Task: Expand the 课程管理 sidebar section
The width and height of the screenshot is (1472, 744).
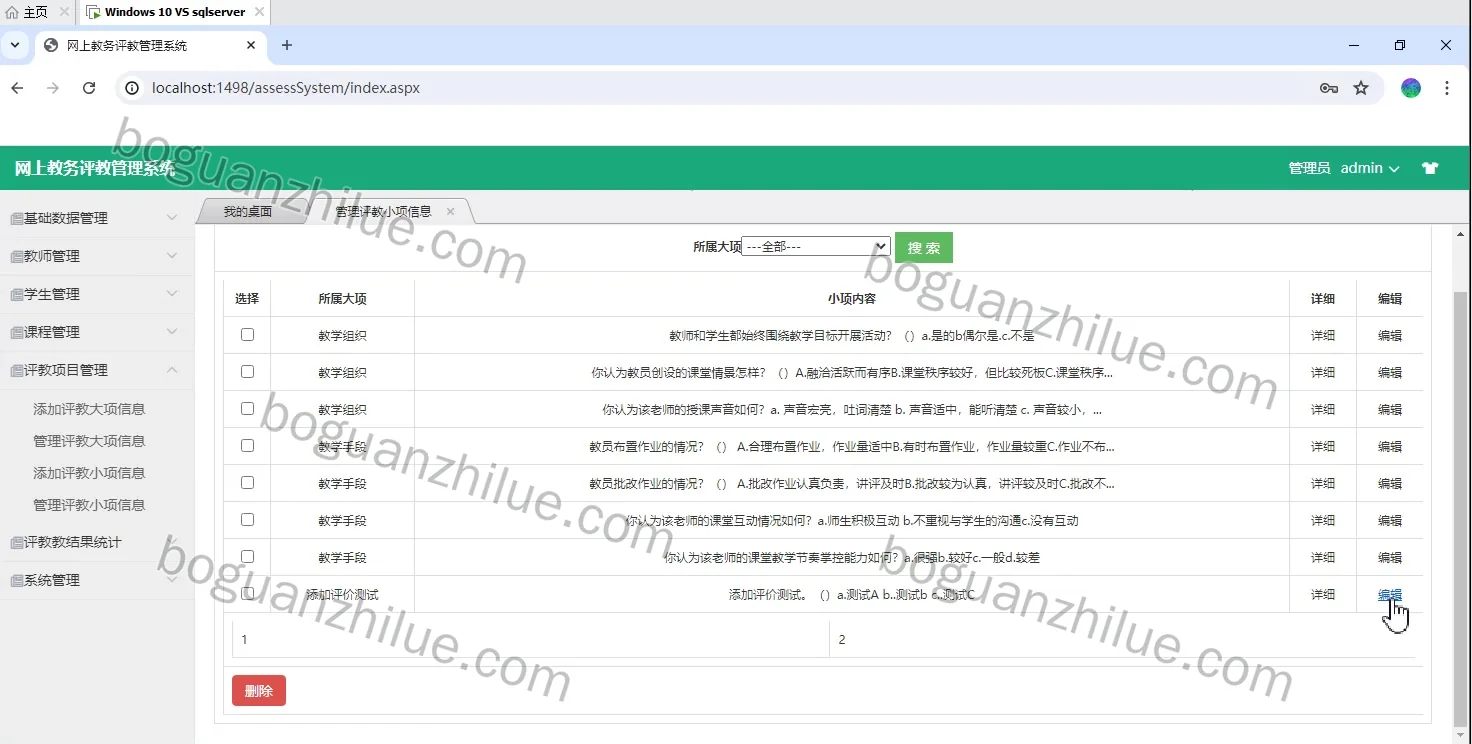Action: (97, 332)
